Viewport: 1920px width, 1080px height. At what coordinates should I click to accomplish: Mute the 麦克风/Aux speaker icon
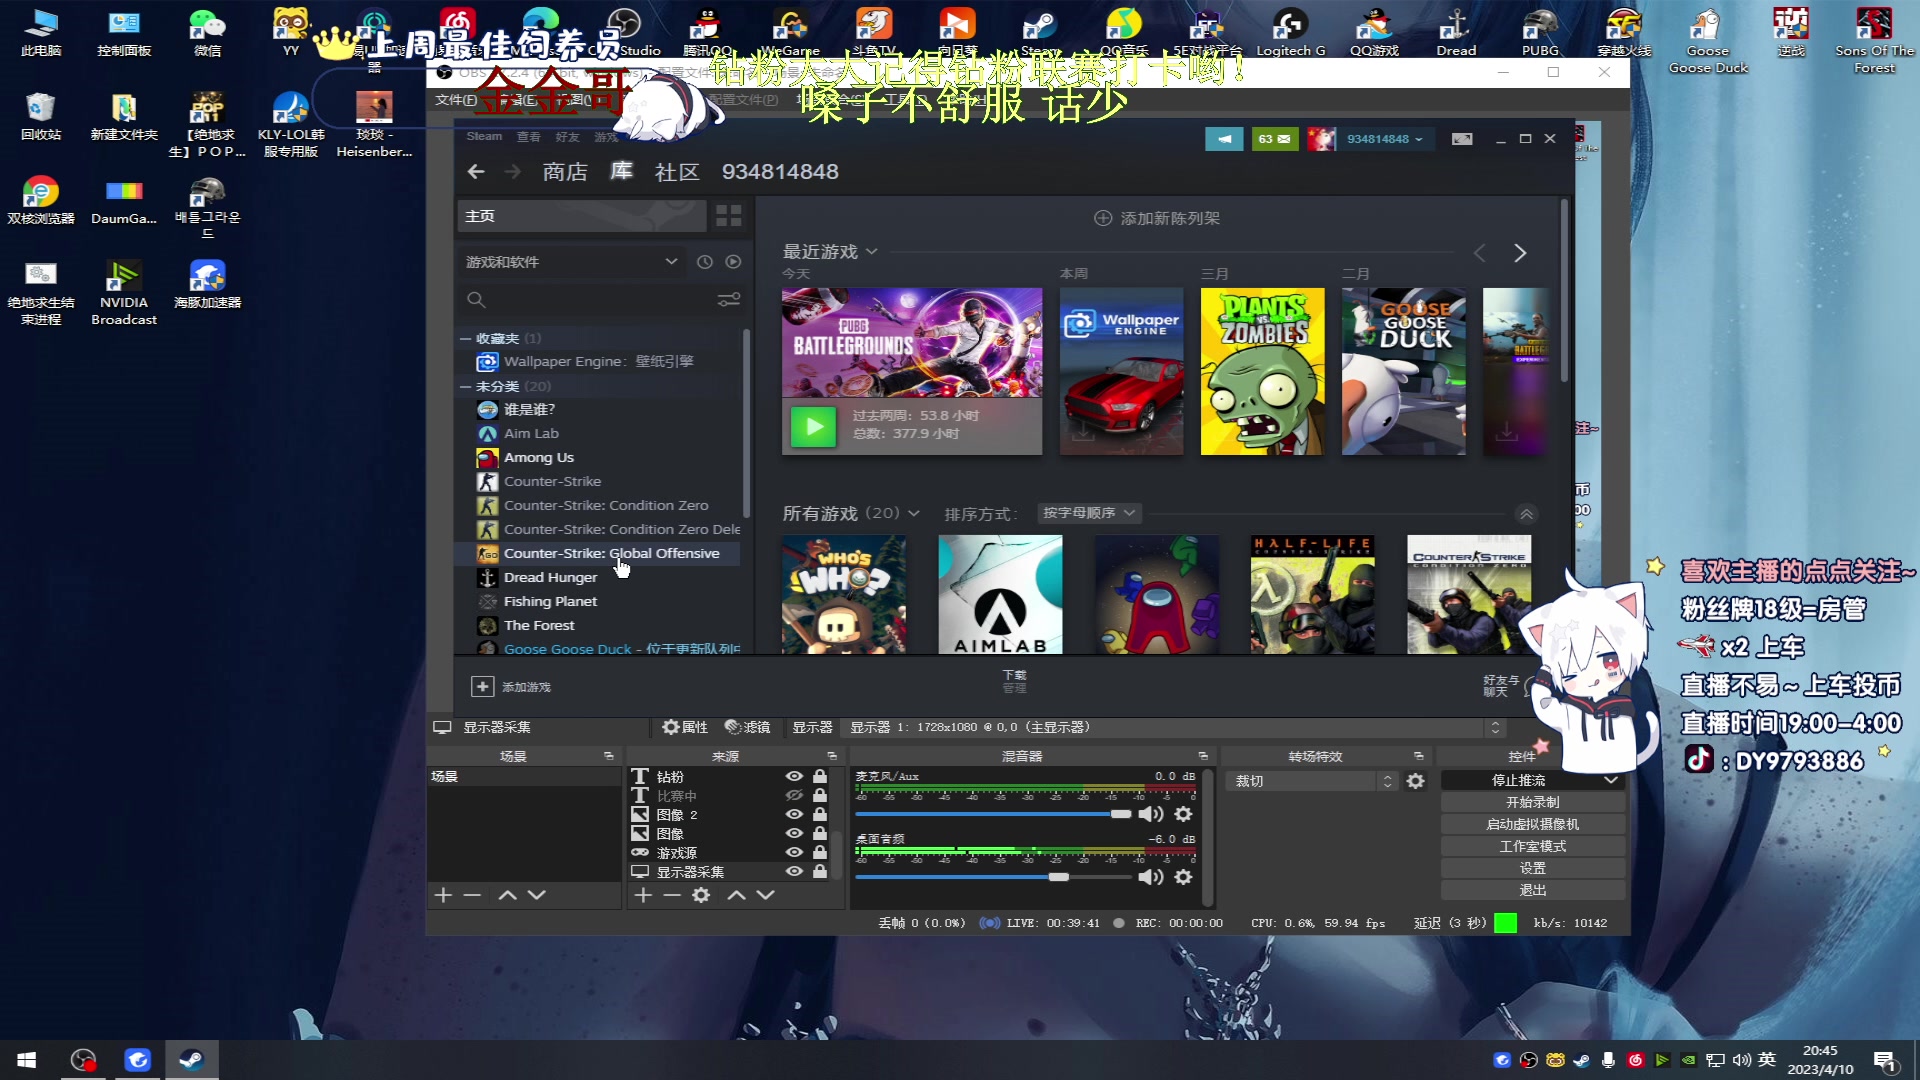tap(1150, 814)
